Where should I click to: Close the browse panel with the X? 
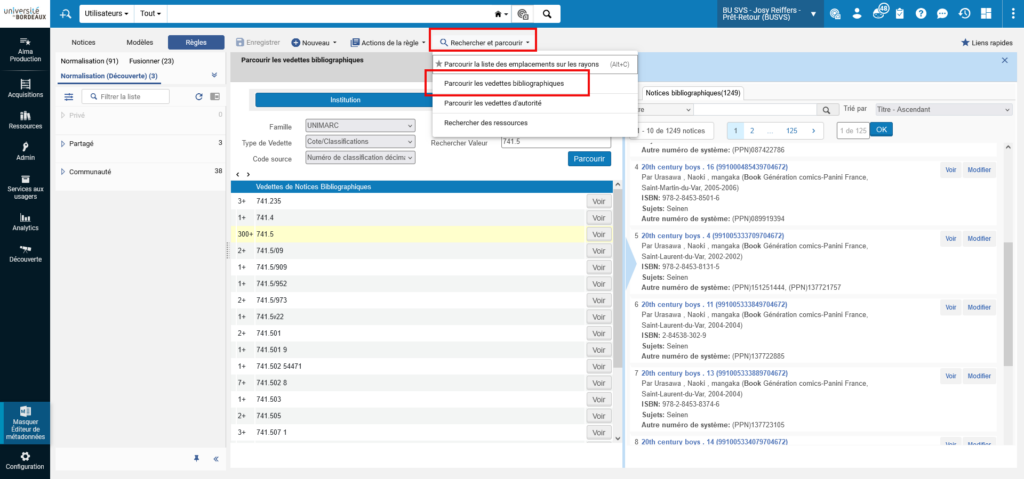point(1004,60)
